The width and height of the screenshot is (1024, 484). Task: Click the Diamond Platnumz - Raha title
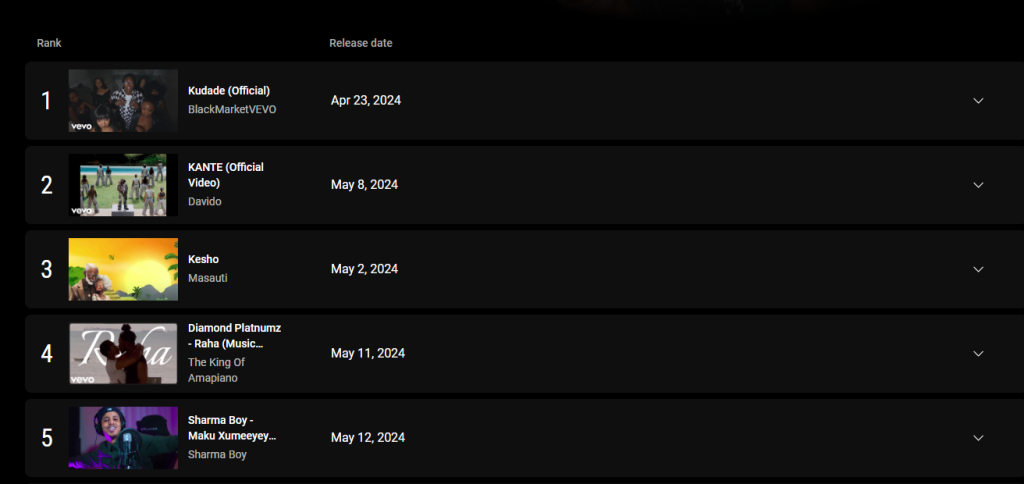[x=234, y=336]
